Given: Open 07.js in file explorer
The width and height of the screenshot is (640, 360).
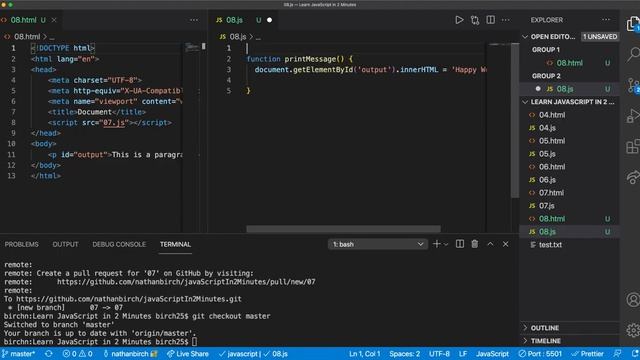Looking at the screenshot, I should (x=570, y=206).
